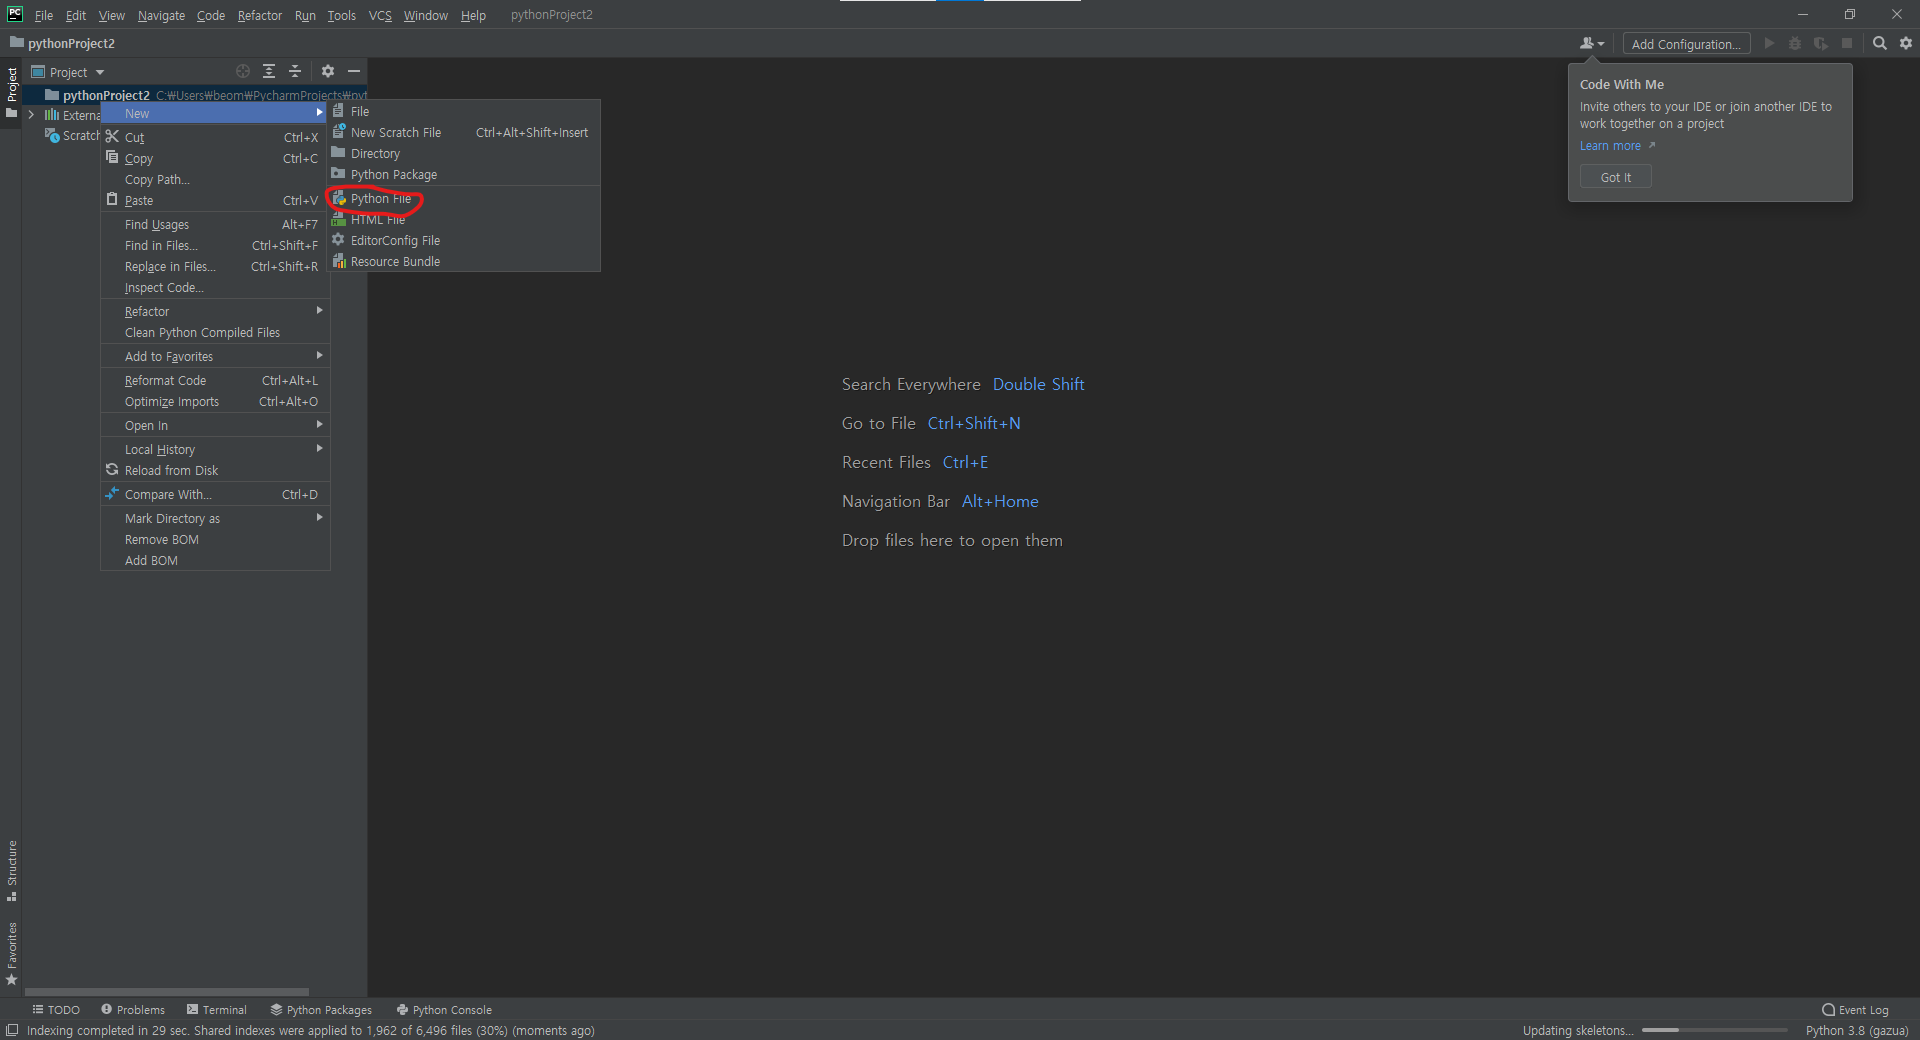Click the Project panel horizontal scrollbar

(x=167, y=992)
